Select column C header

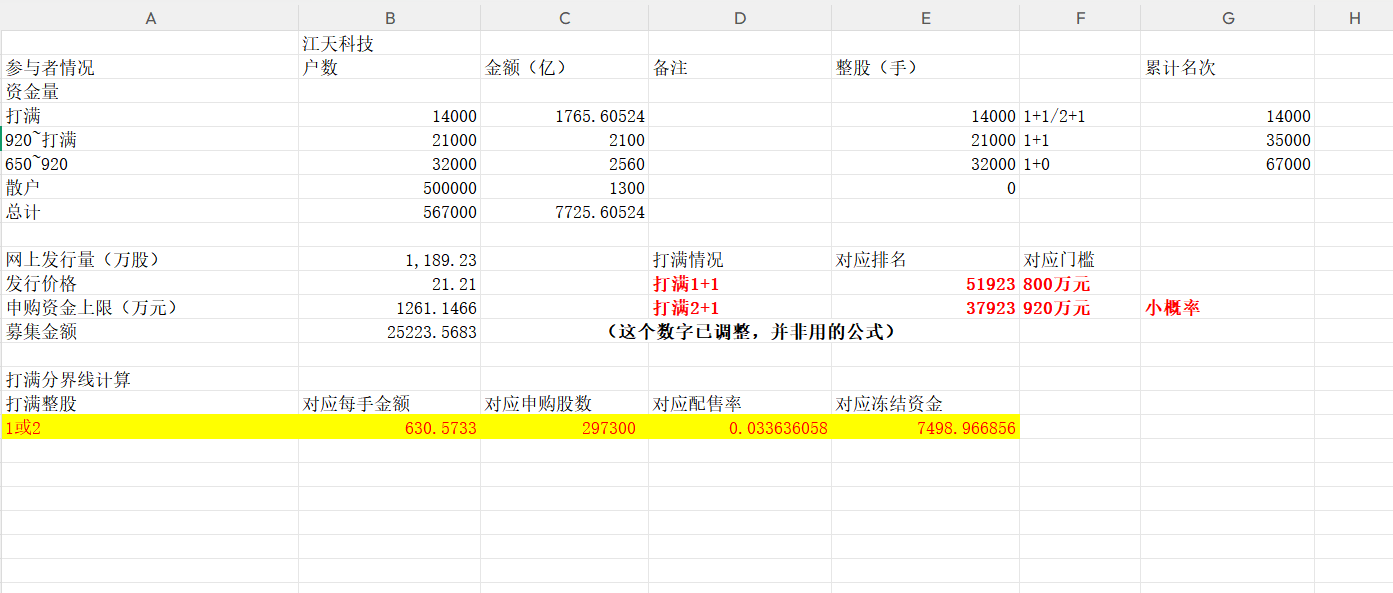[564, 18]
